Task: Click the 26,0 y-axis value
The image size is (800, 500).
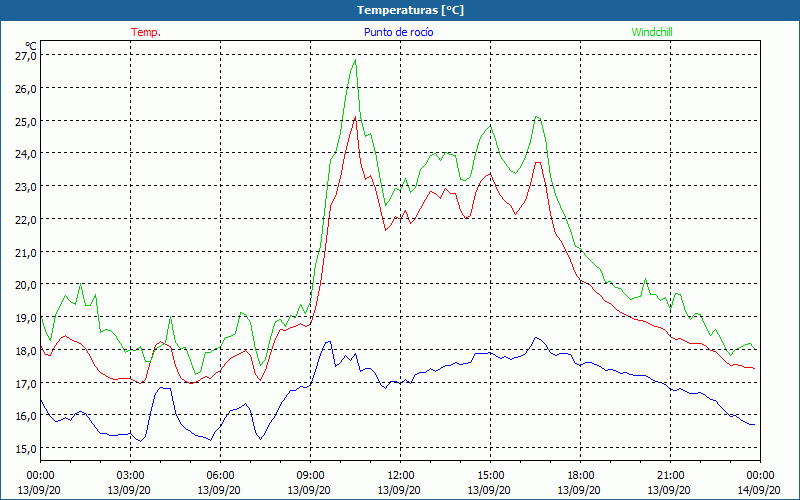Action: 26,88
